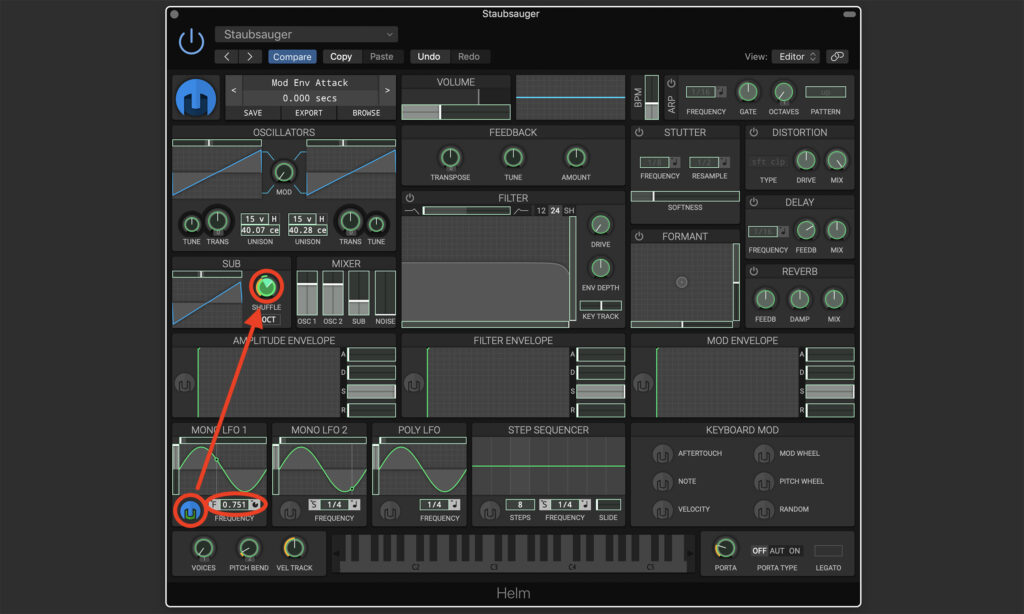Click the reverb DAMP knob
Image resolution: width=1024 pixels, height=614 pixels.
click(x=799, y=299)
